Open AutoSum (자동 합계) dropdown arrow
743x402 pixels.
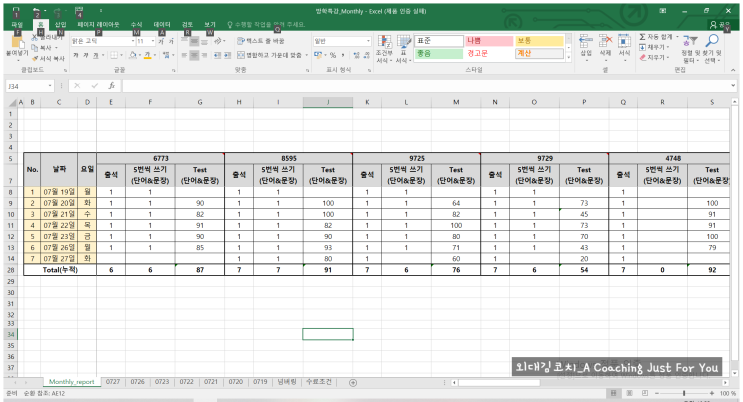(677, 37)
